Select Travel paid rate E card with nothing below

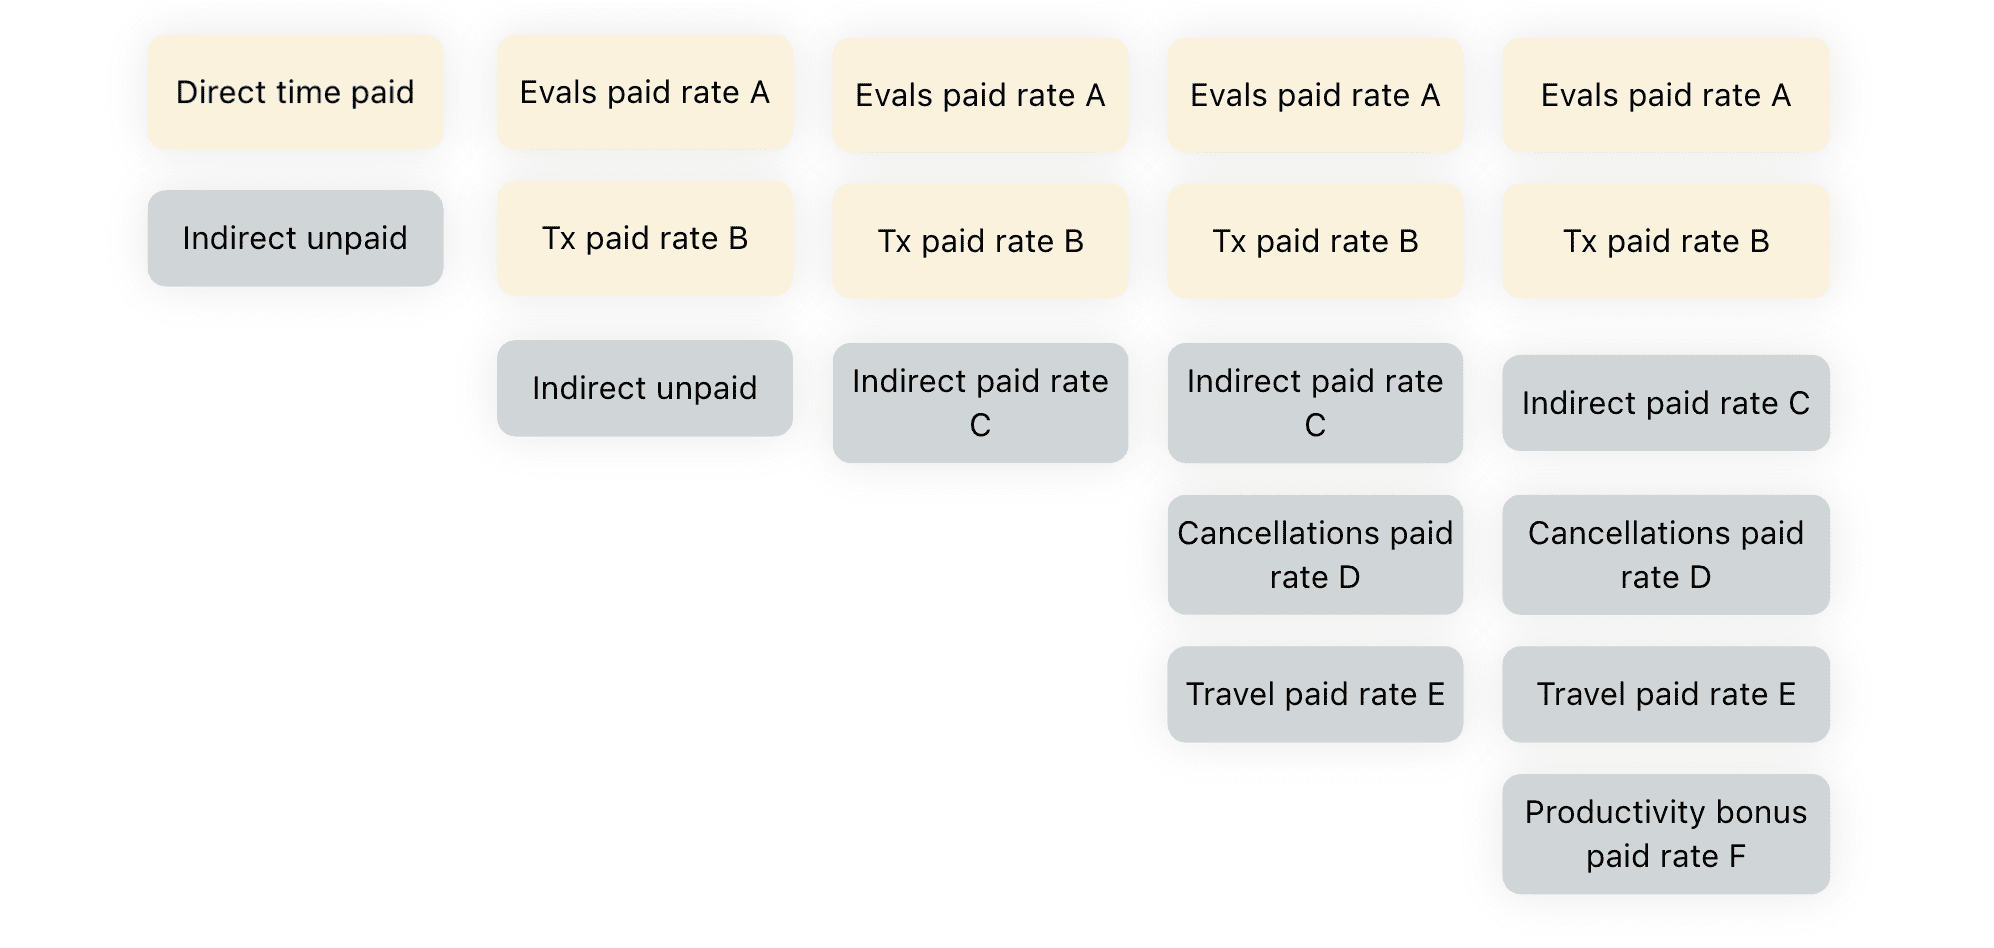(x=1315, y=694)
